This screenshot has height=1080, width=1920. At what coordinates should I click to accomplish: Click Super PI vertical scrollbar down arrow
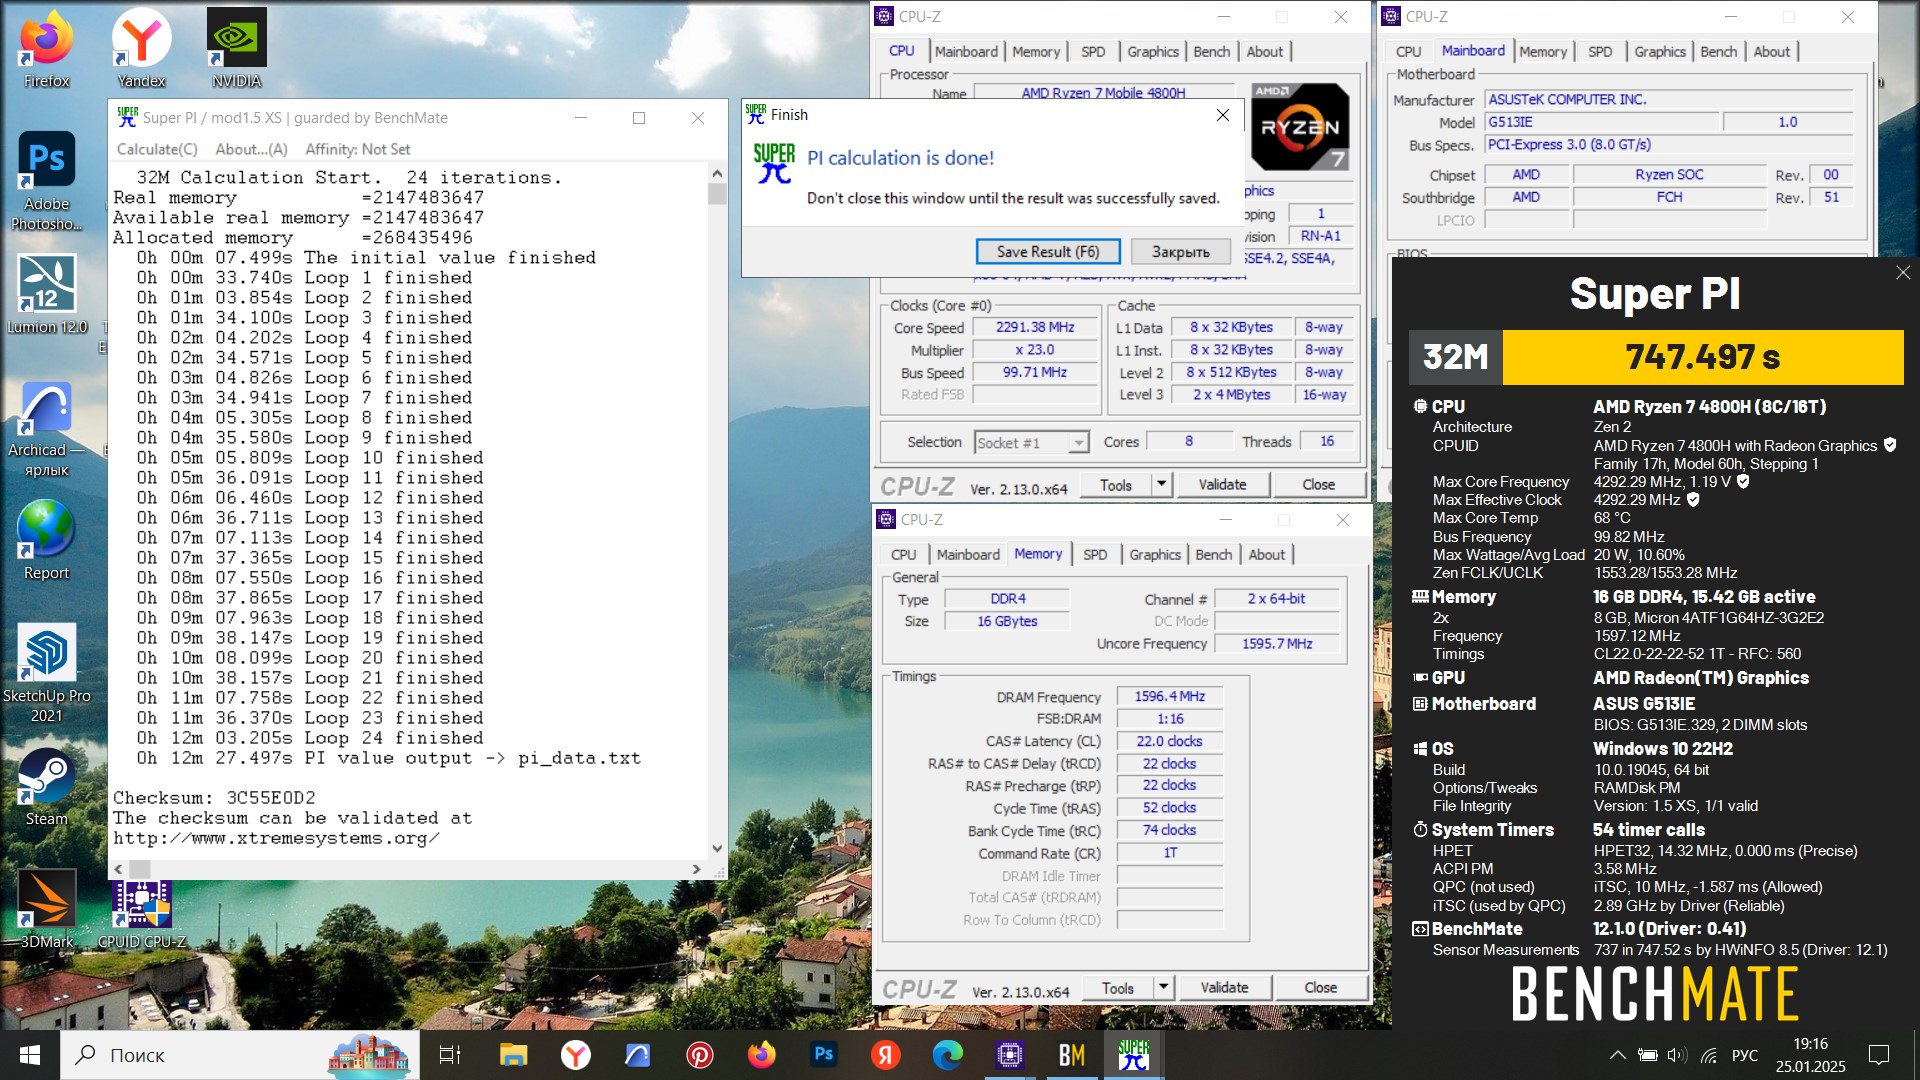click(717, 848)
